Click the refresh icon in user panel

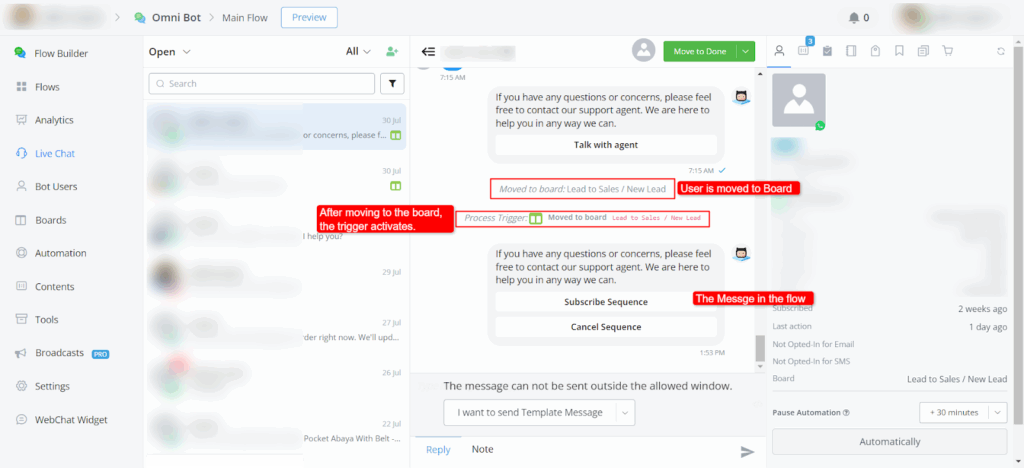tap(1000, 51)
